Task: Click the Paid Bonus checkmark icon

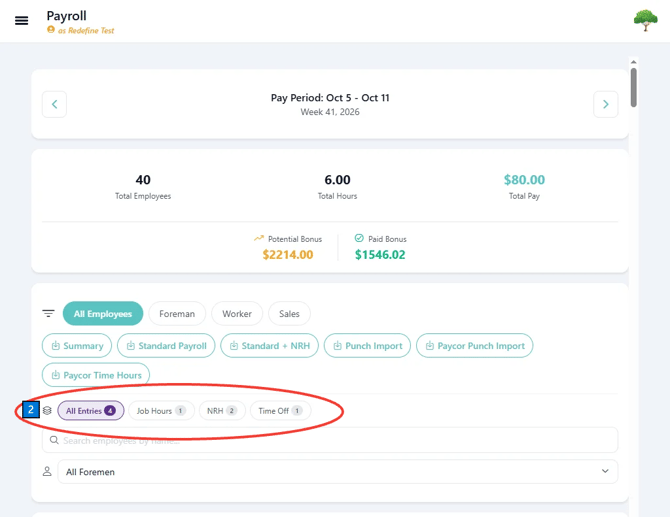Action: coord(359,238)
